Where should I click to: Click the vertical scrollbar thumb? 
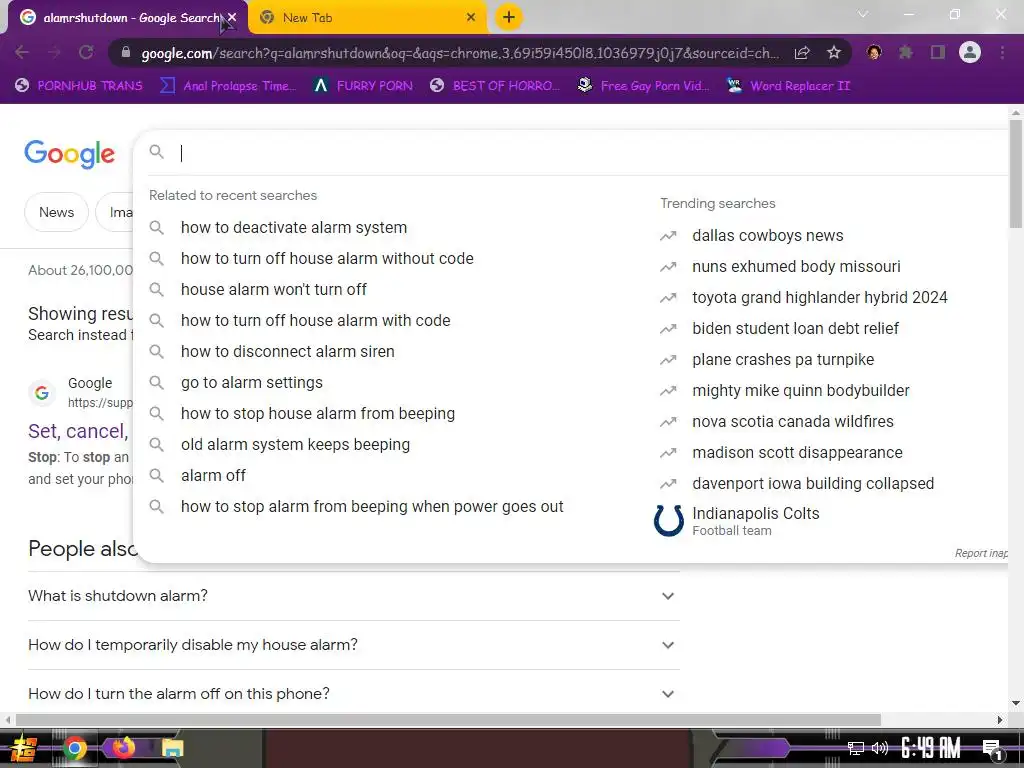click(x=1016, y=174)
